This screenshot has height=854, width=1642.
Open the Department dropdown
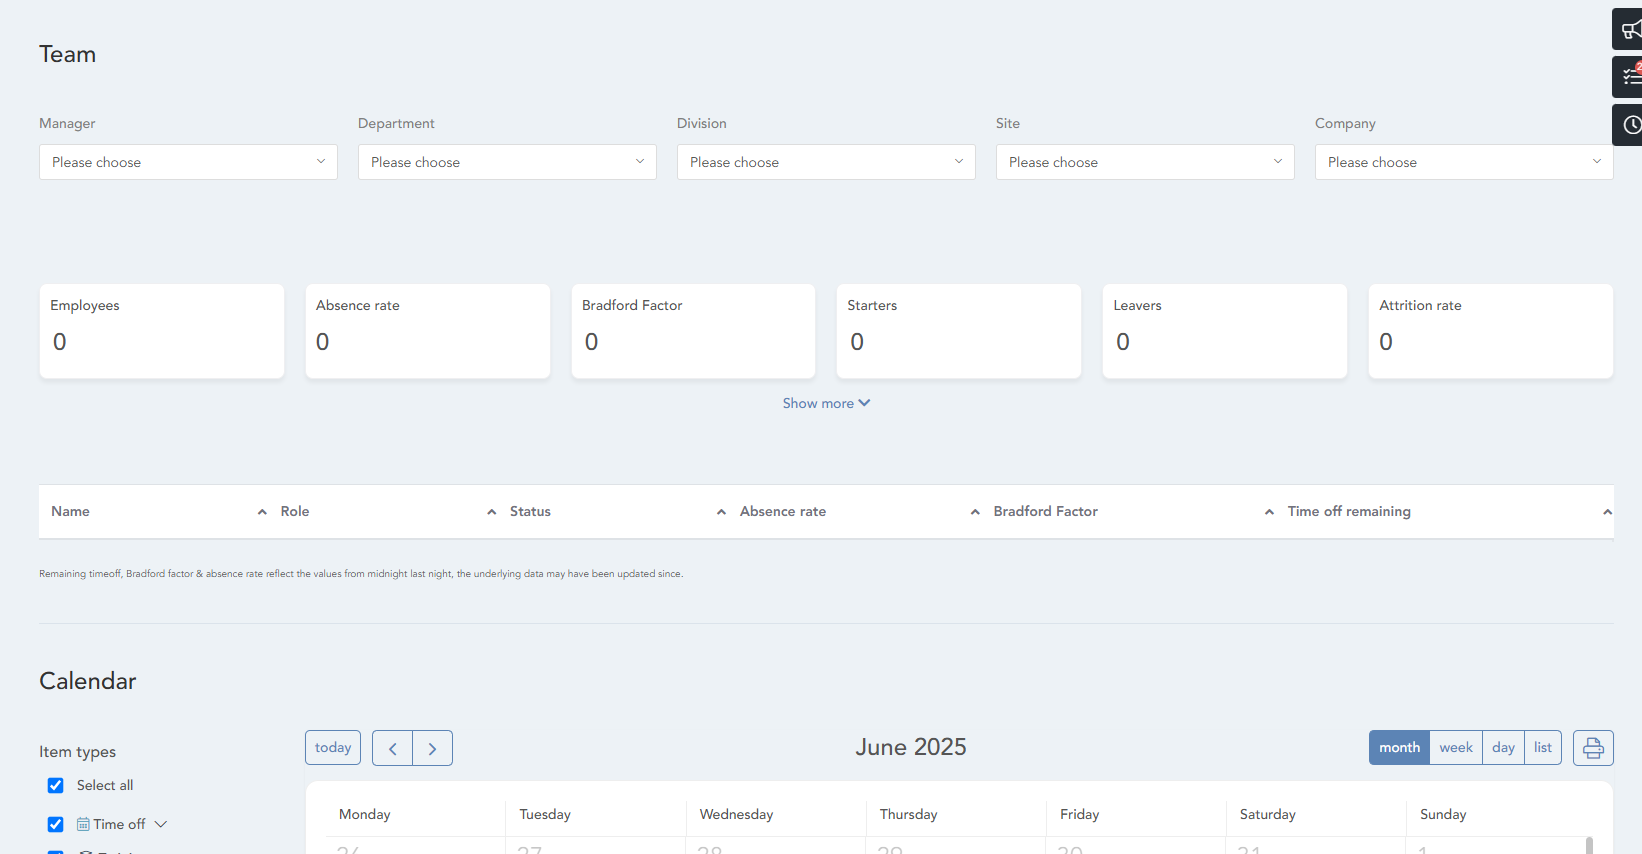[507, 162]
